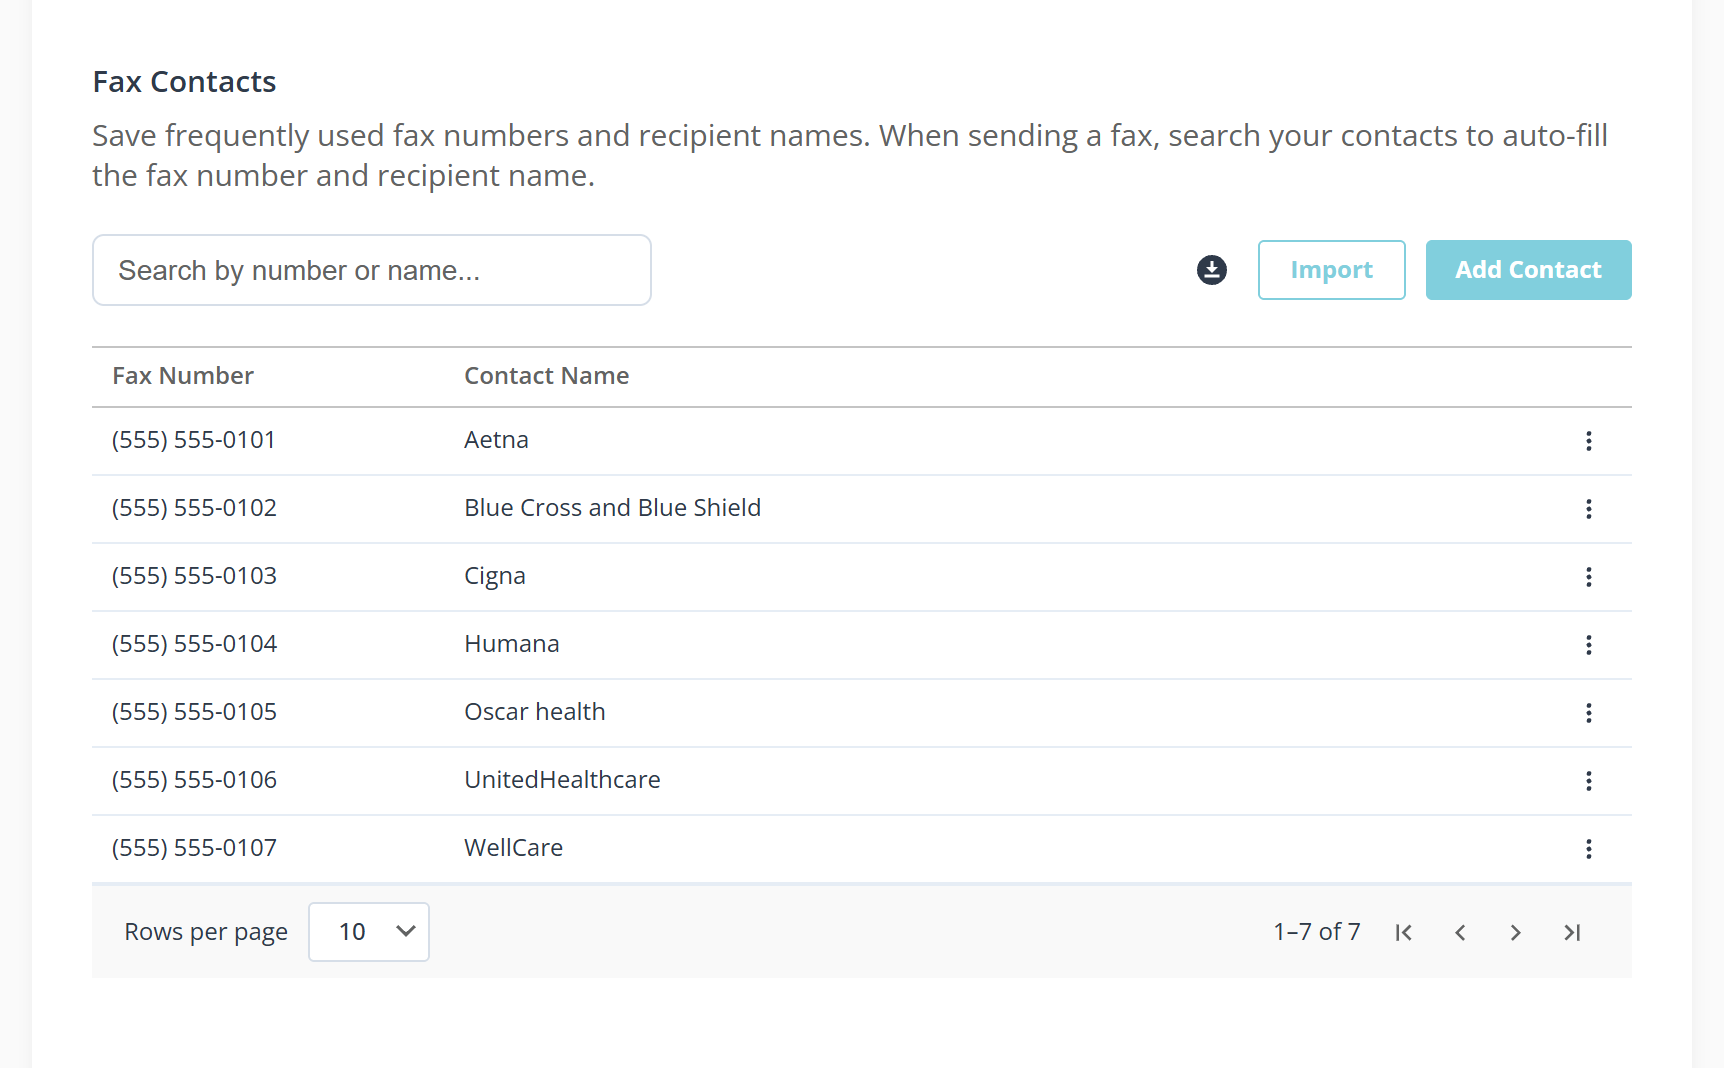The height and width of the screenshot is (1068, 1724).
Task: Click the Import button
Action: 1332,270
